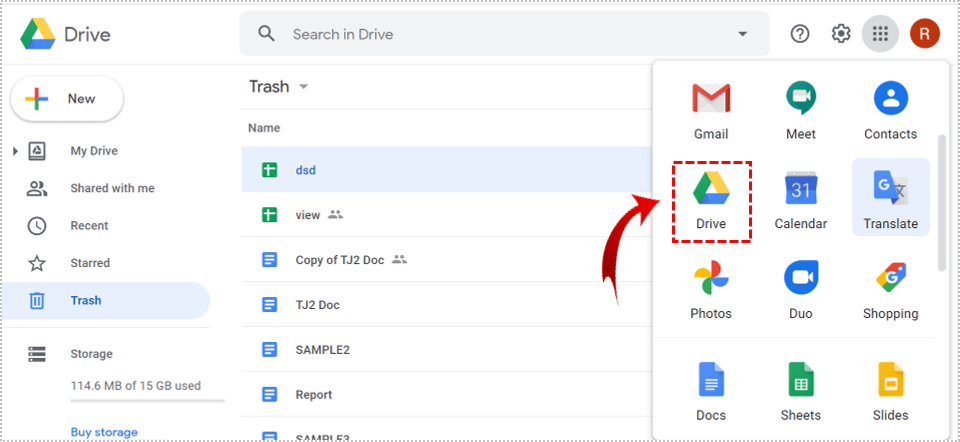Click the Buy storage link
The image size is (960, 442).
click(x=104, y=432)
